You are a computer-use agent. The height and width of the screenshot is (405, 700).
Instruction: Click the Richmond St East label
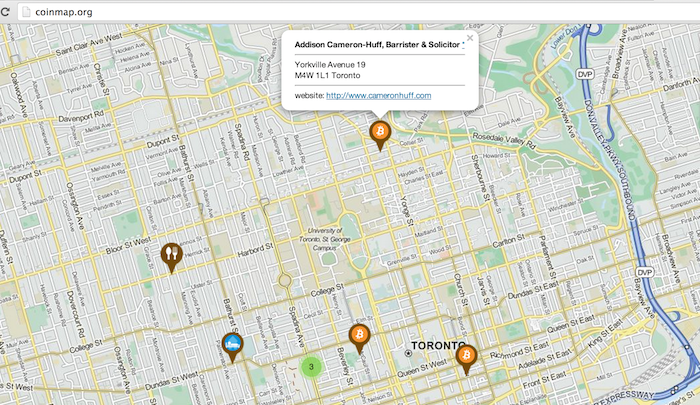click(x=519, y=350)
